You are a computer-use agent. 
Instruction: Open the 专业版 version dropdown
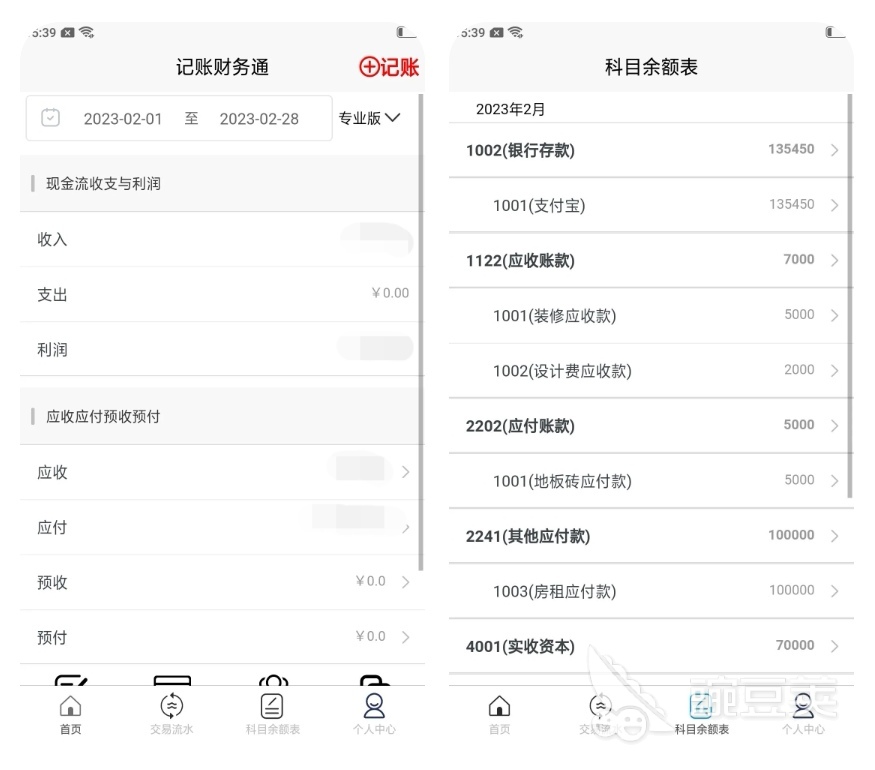[x=370, y=118]
